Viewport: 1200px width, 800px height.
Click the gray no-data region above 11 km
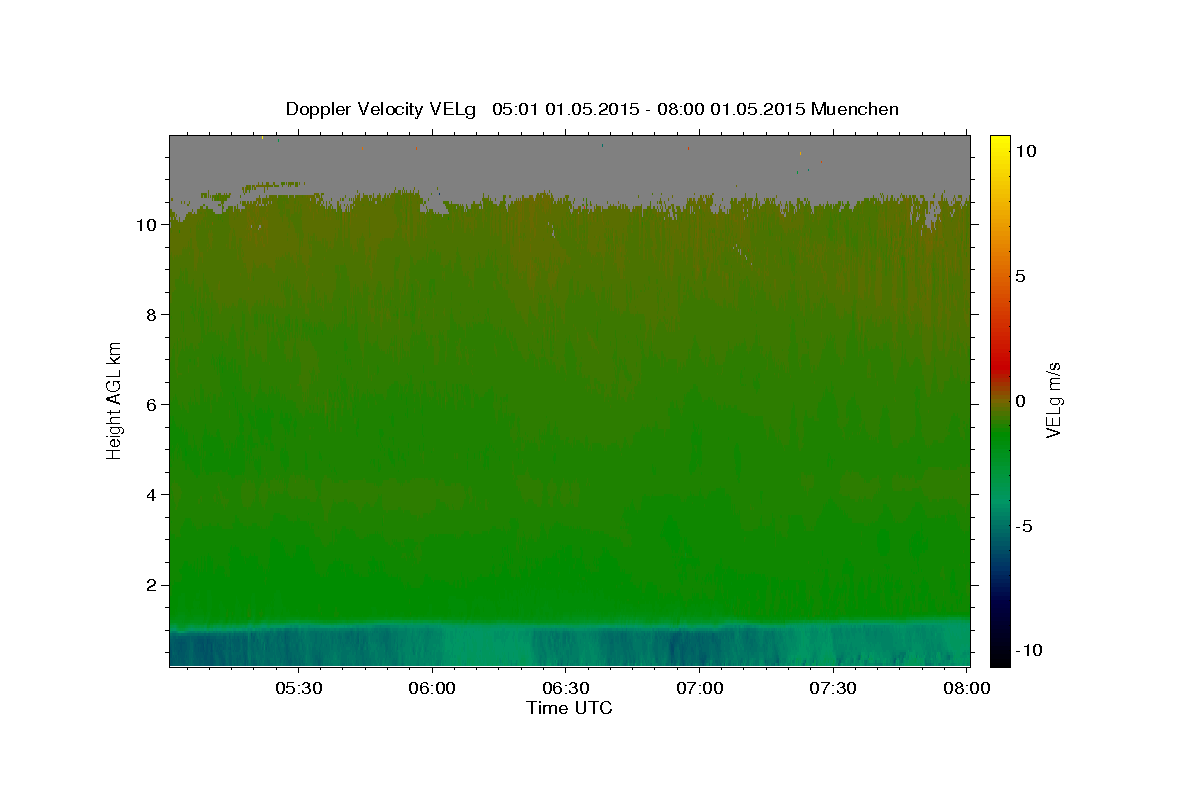(x=570, y=160)
